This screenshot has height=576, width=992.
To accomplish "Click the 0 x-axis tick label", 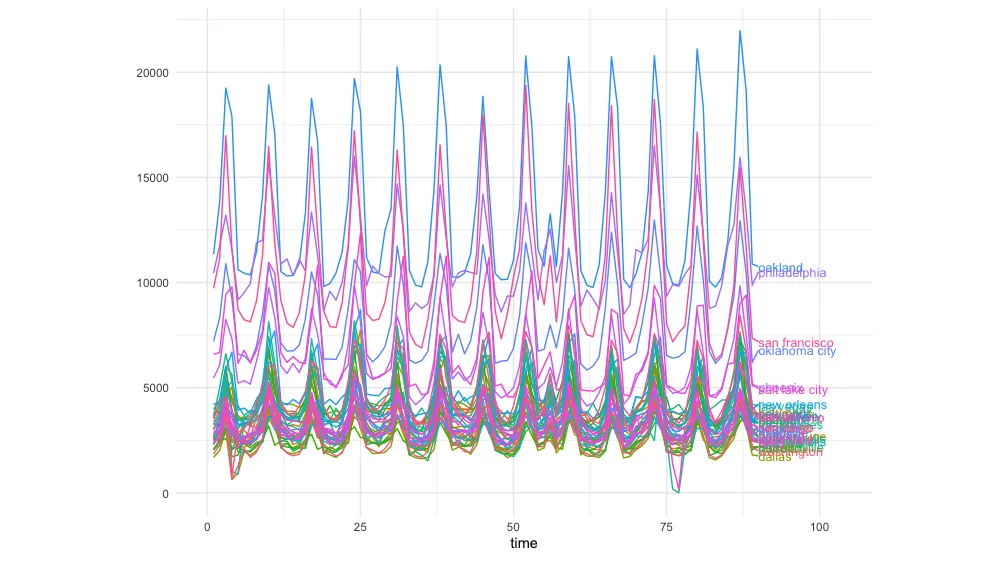I will click(x=207, y=526).
